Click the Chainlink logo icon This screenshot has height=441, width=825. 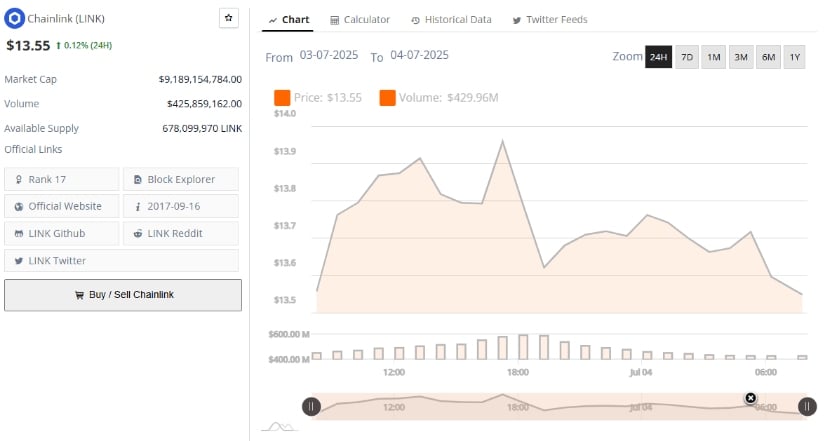pos(14,18)
